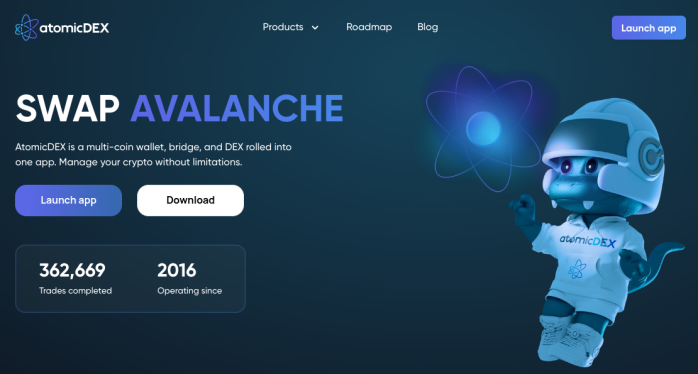Click the white Download button
The image size is (698, 374).
pyautogui.click(x=191, y=200)
